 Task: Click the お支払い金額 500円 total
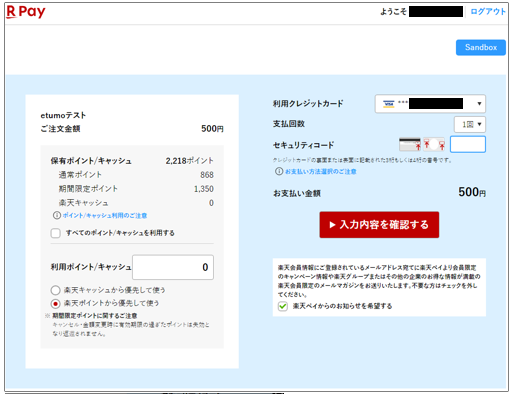472,192
